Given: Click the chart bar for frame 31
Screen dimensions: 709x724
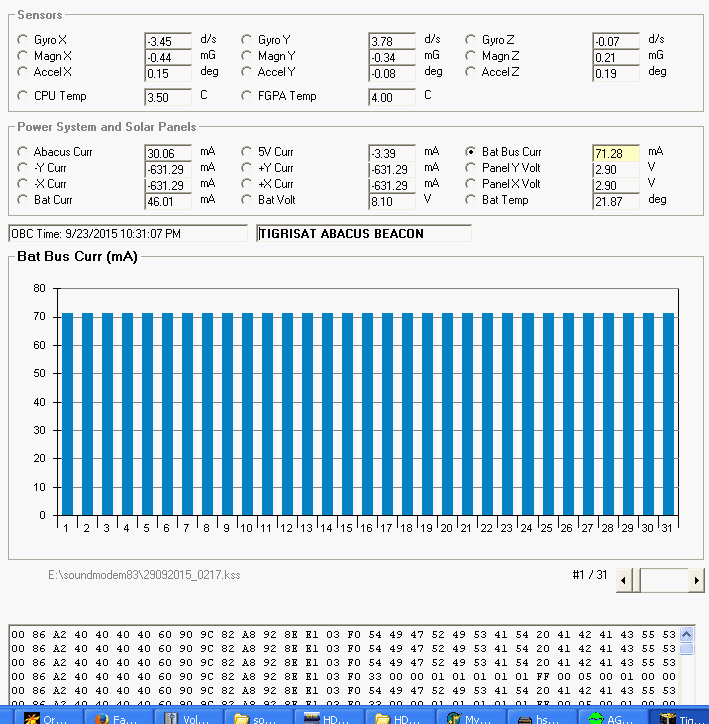Looking at the screenshot, I should pos(668,414).
